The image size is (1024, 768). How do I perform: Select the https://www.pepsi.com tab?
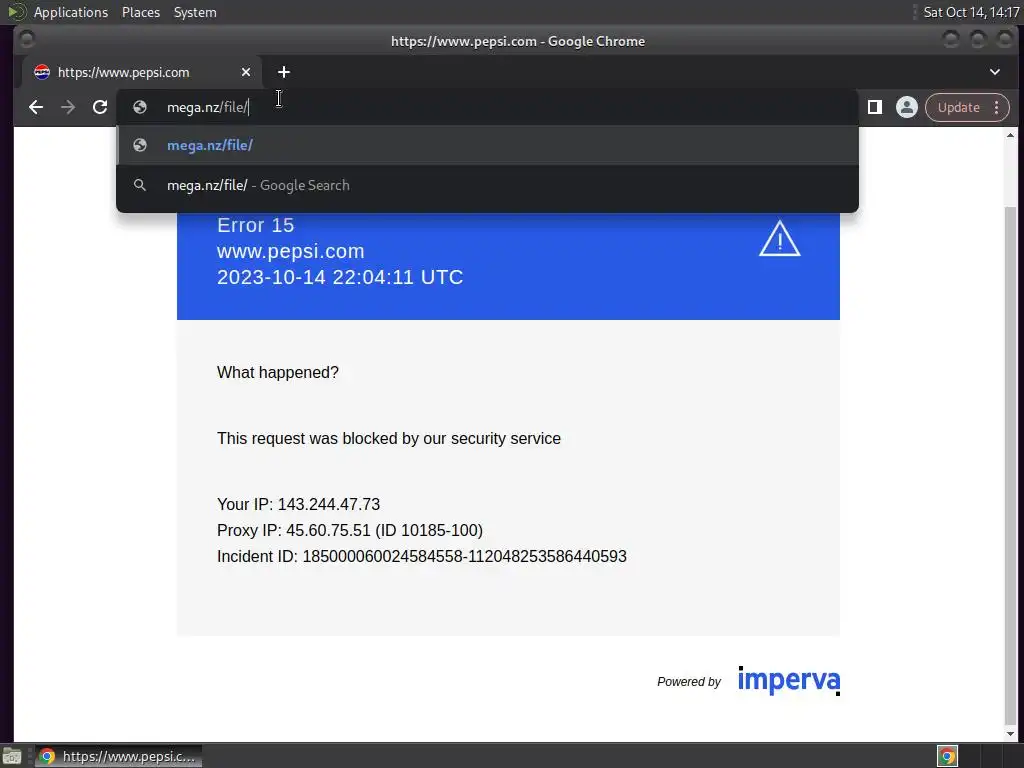(142, 72)
